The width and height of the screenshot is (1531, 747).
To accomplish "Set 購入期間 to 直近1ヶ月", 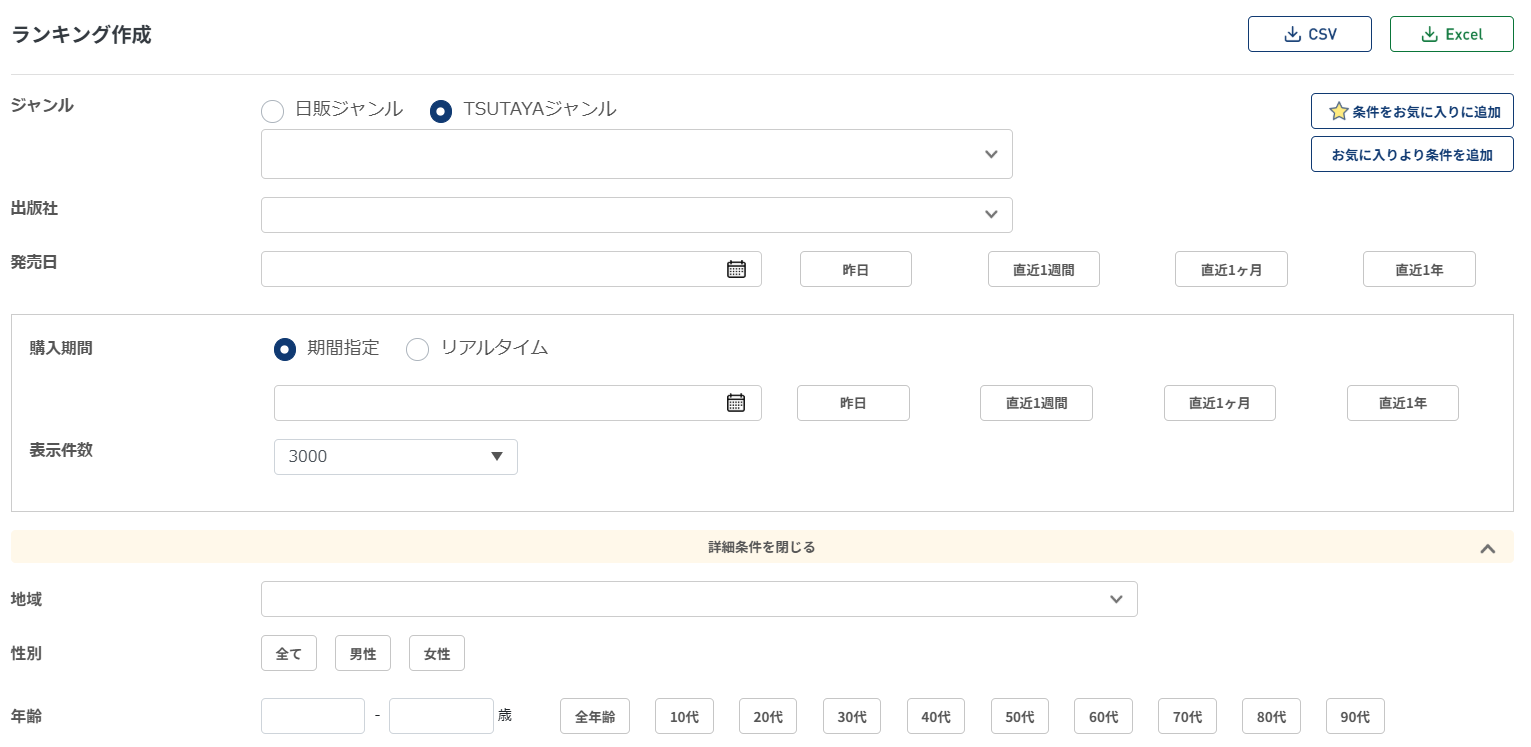I will pyautogui.click(x=1219, y=403).
